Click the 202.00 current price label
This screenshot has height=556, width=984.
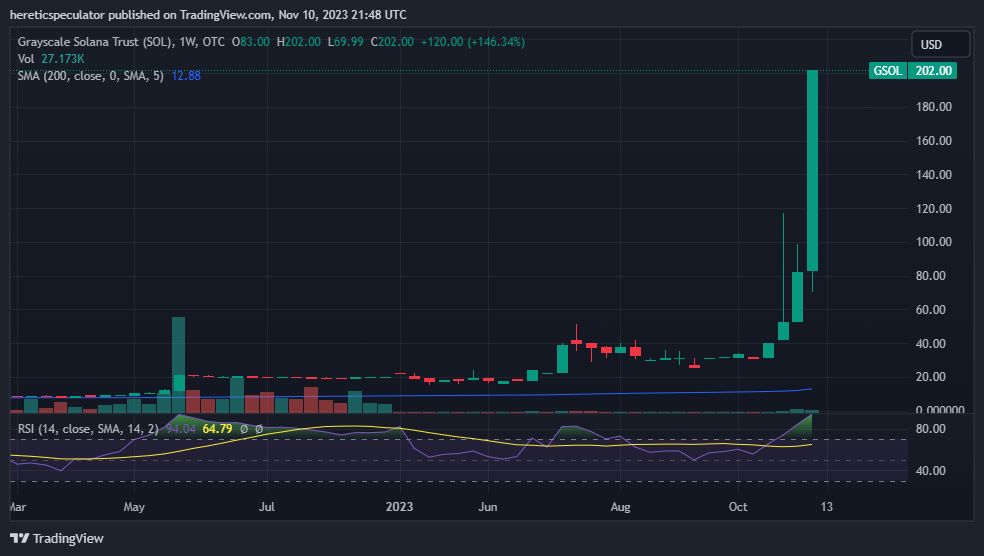[x=933, y=70]
